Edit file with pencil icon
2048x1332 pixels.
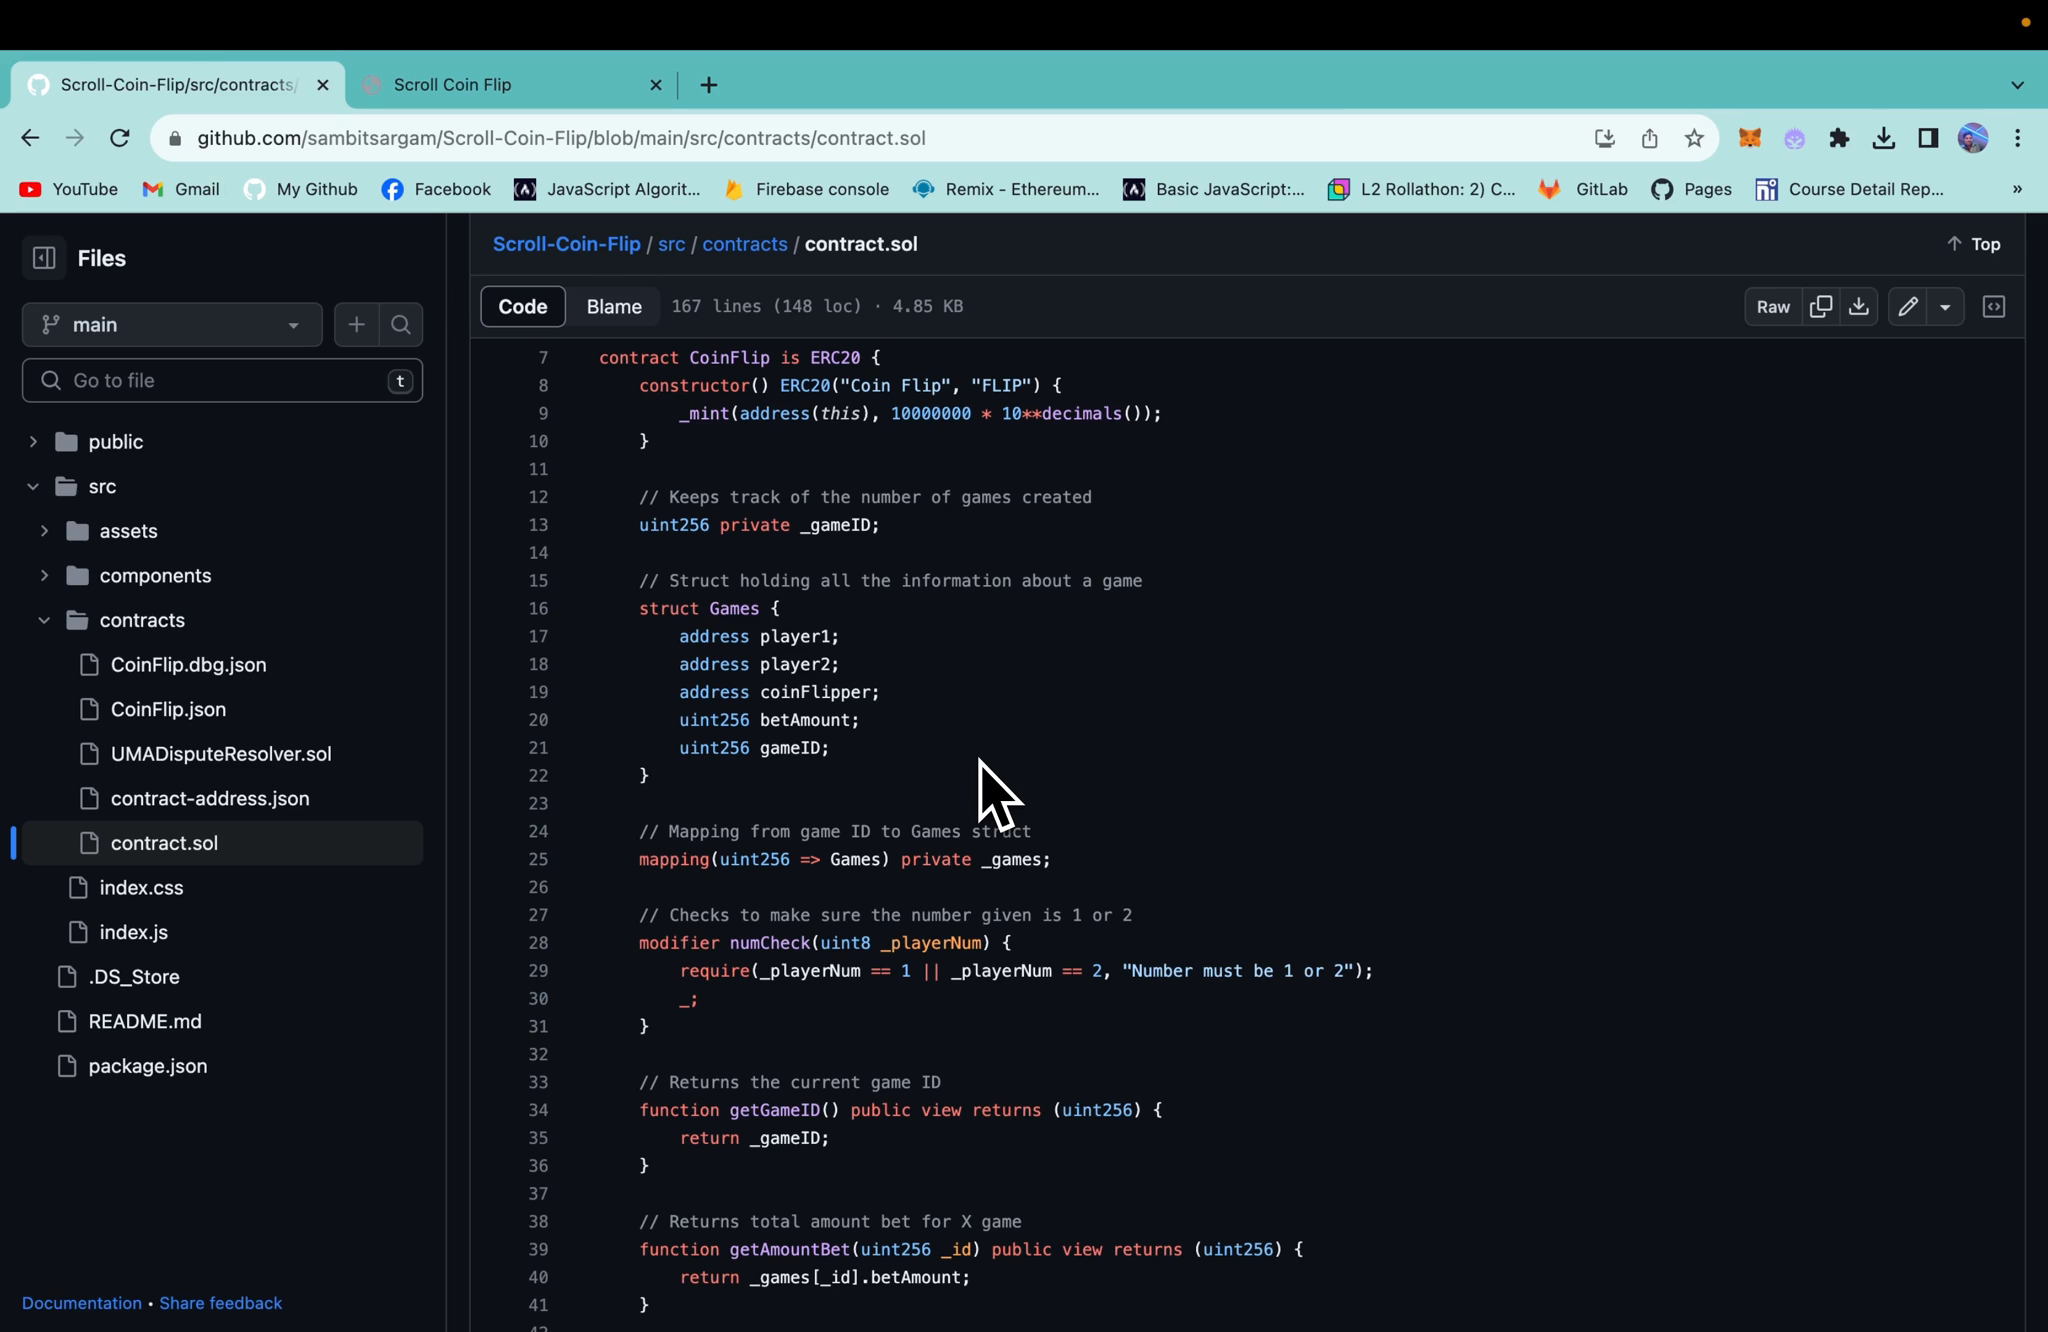tap(1907, 307)
